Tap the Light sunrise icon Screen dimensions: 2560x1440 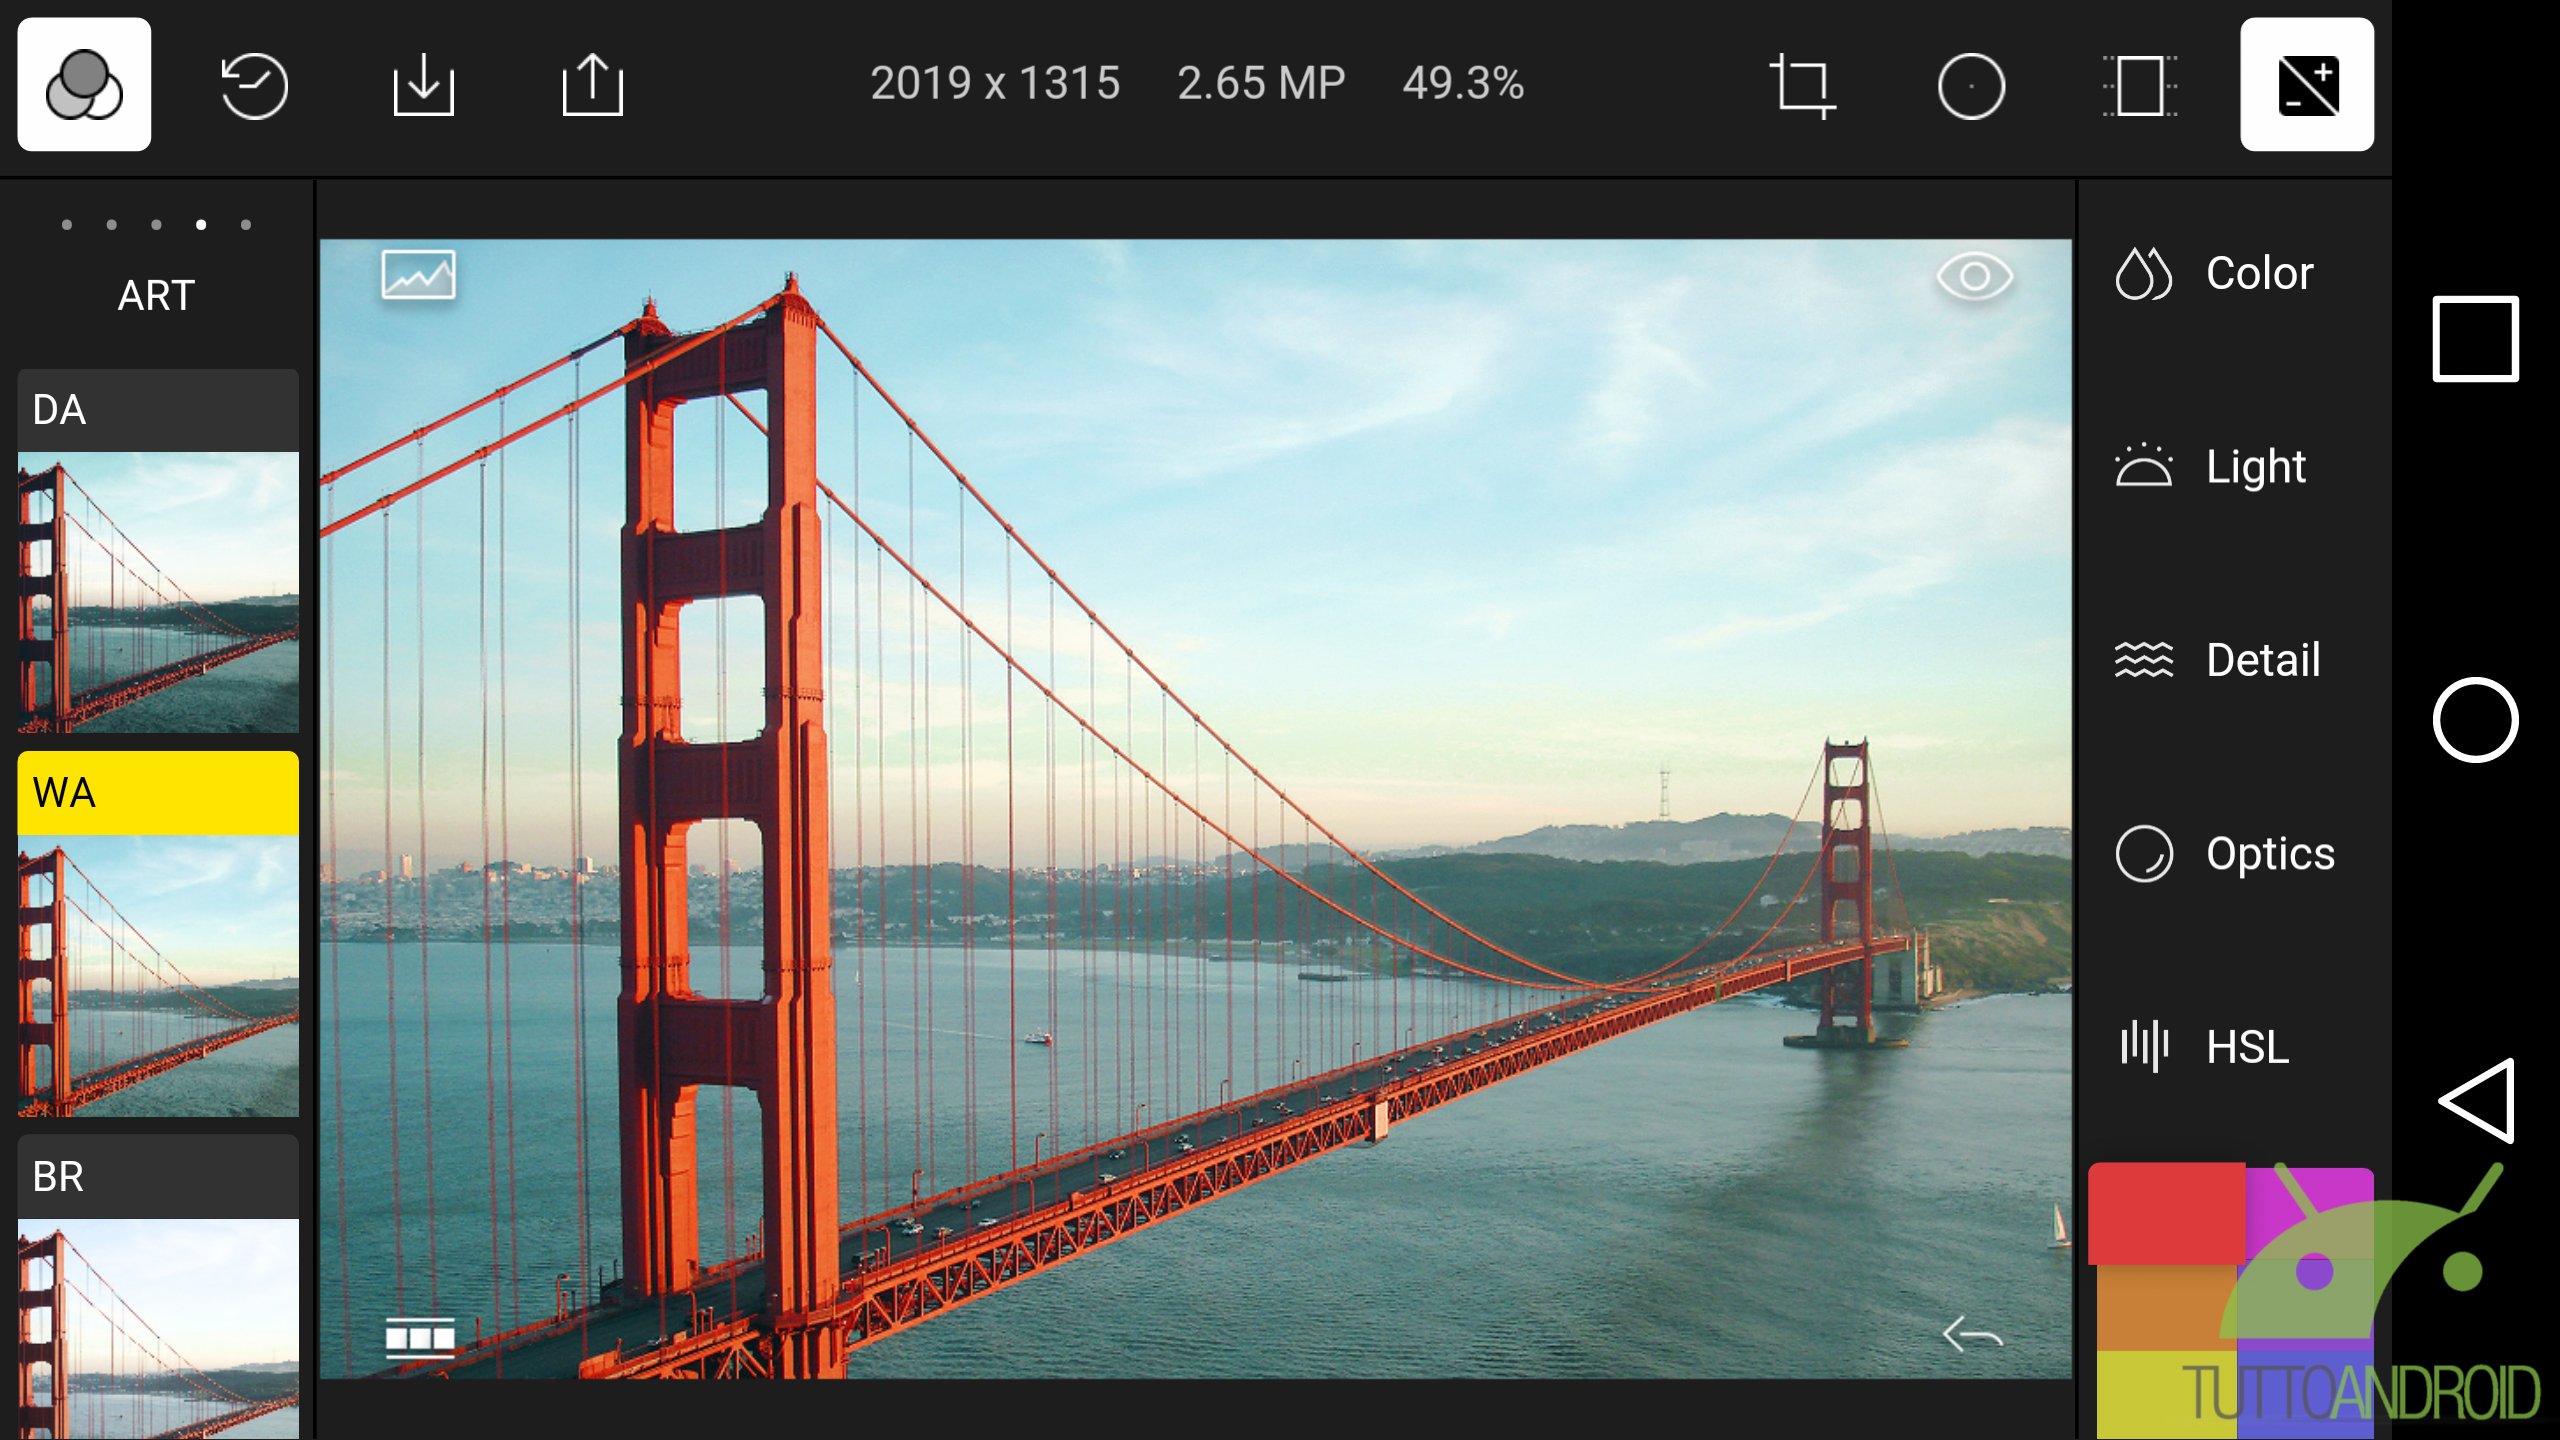coord(2144,466)
